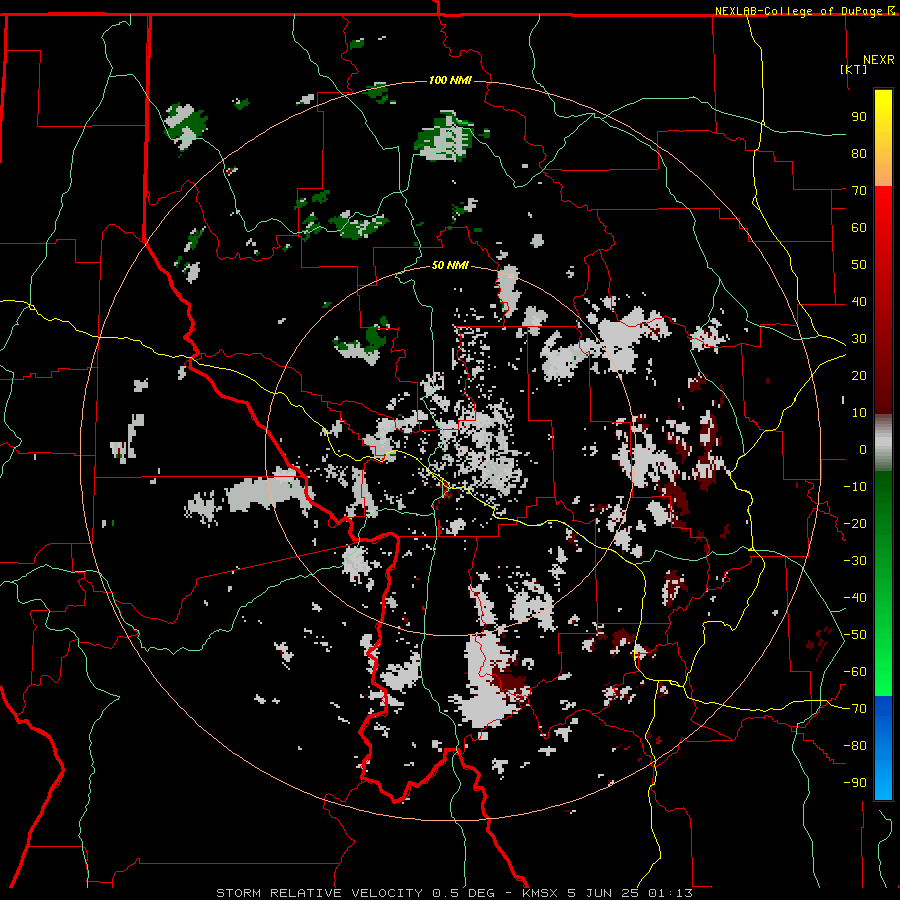Select the 100 NMI range ring label

pyautogui.click(x=450, y=80)
